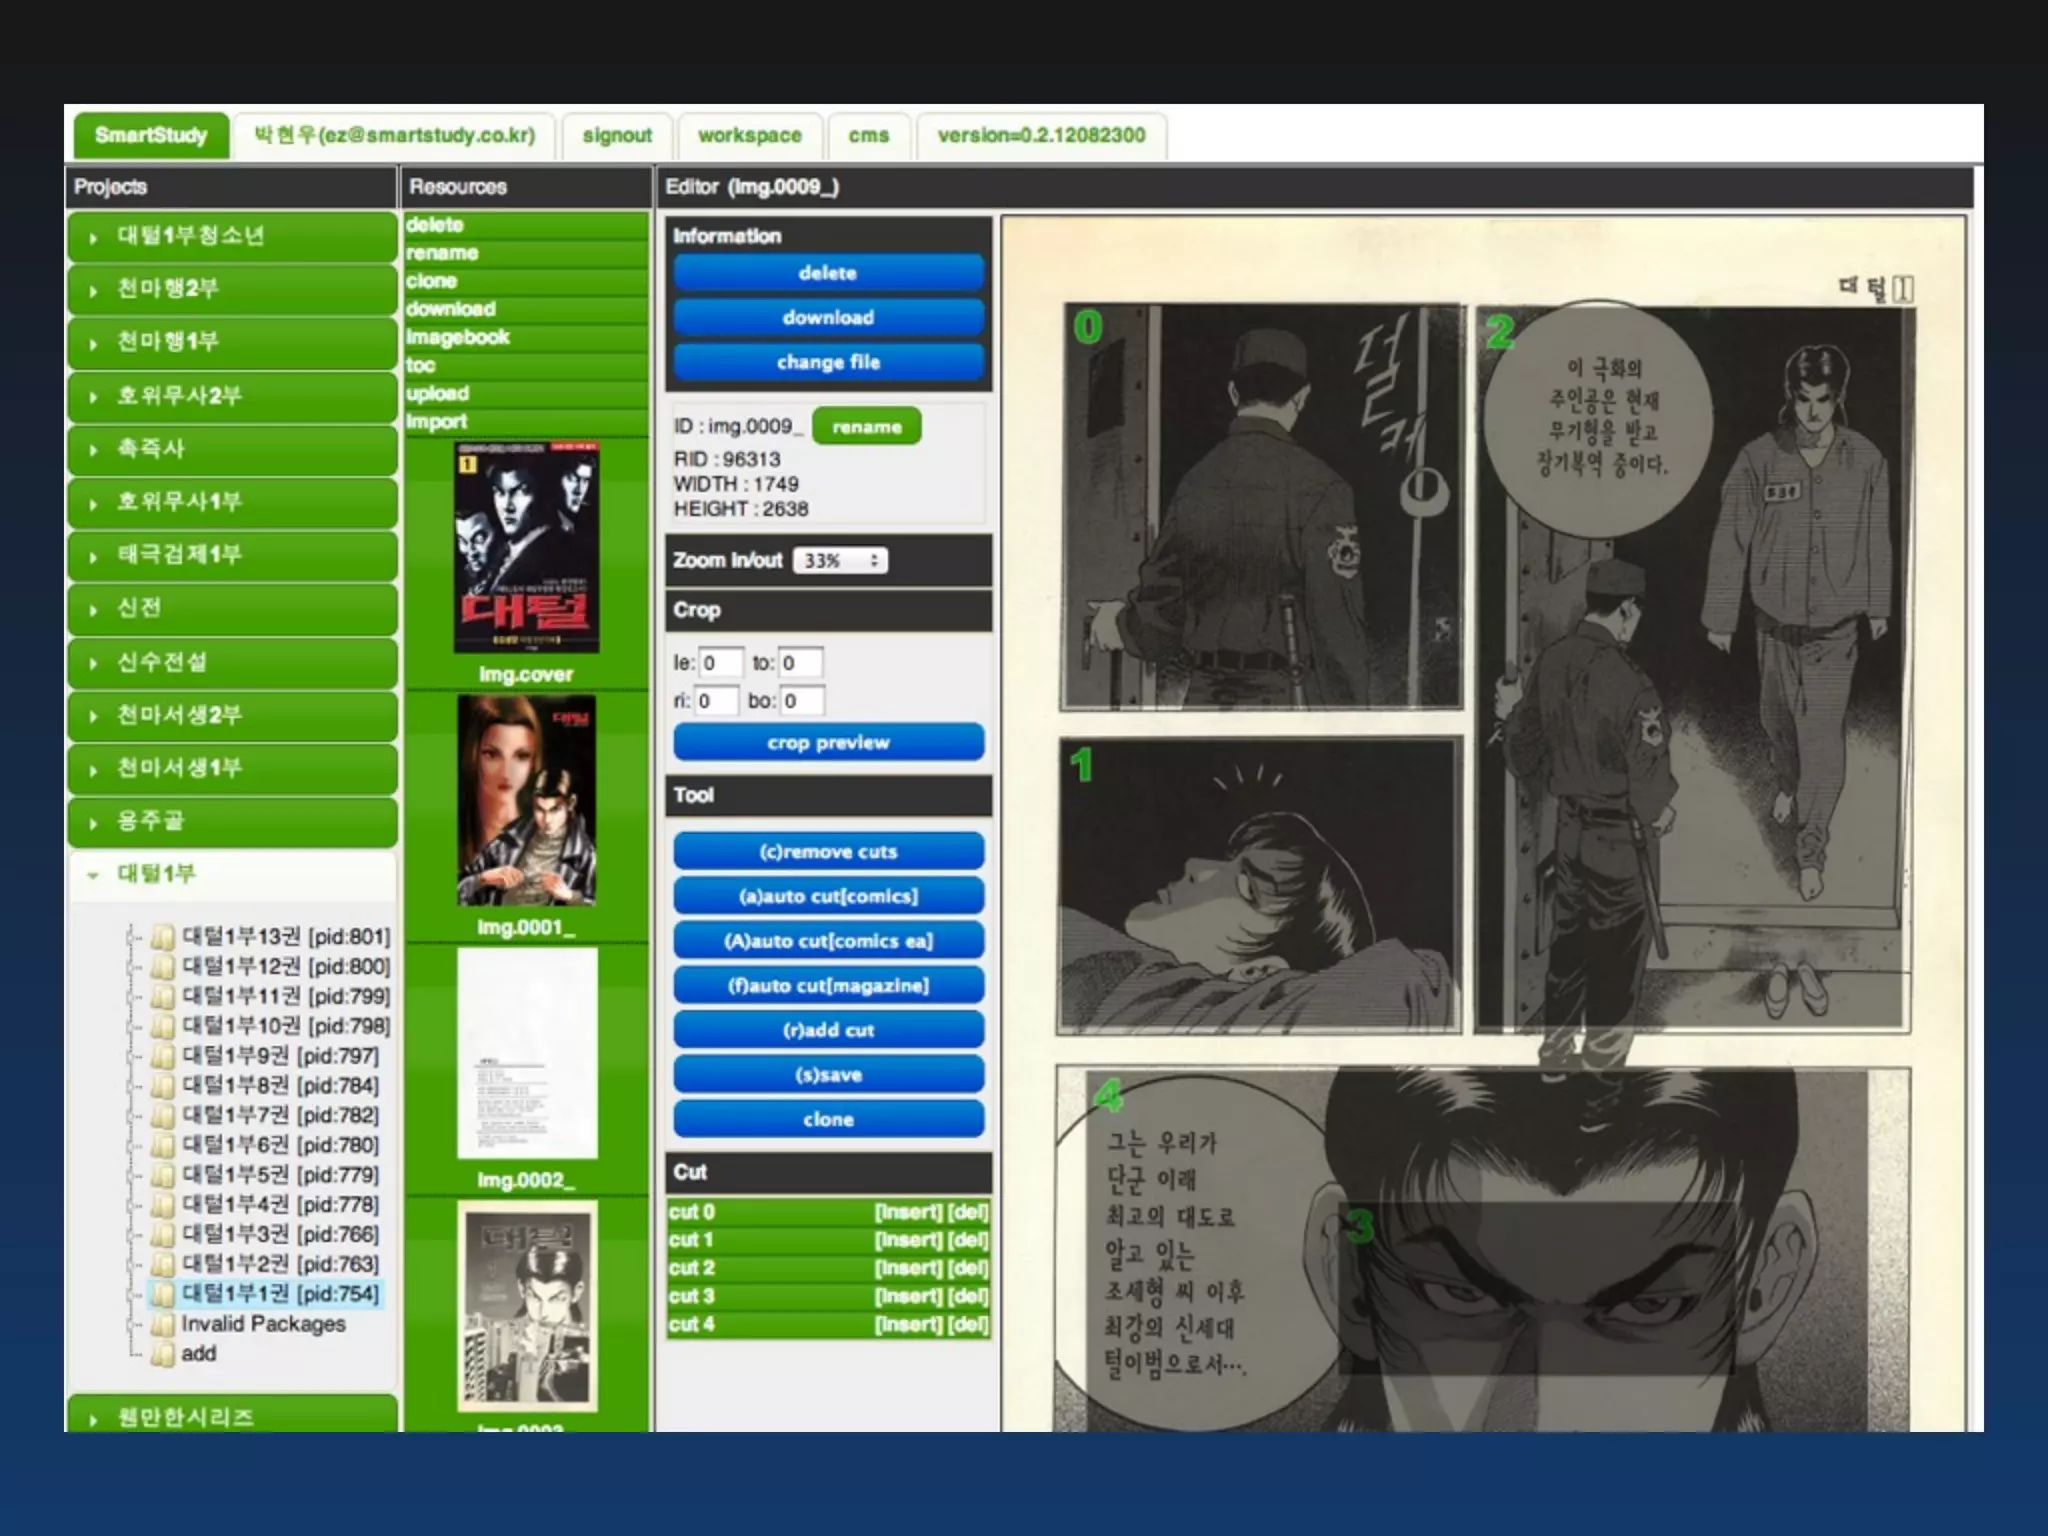Click cut panel marker 0 on page
This screenshot has width=2048, height=1536.
coord(1087,327)
